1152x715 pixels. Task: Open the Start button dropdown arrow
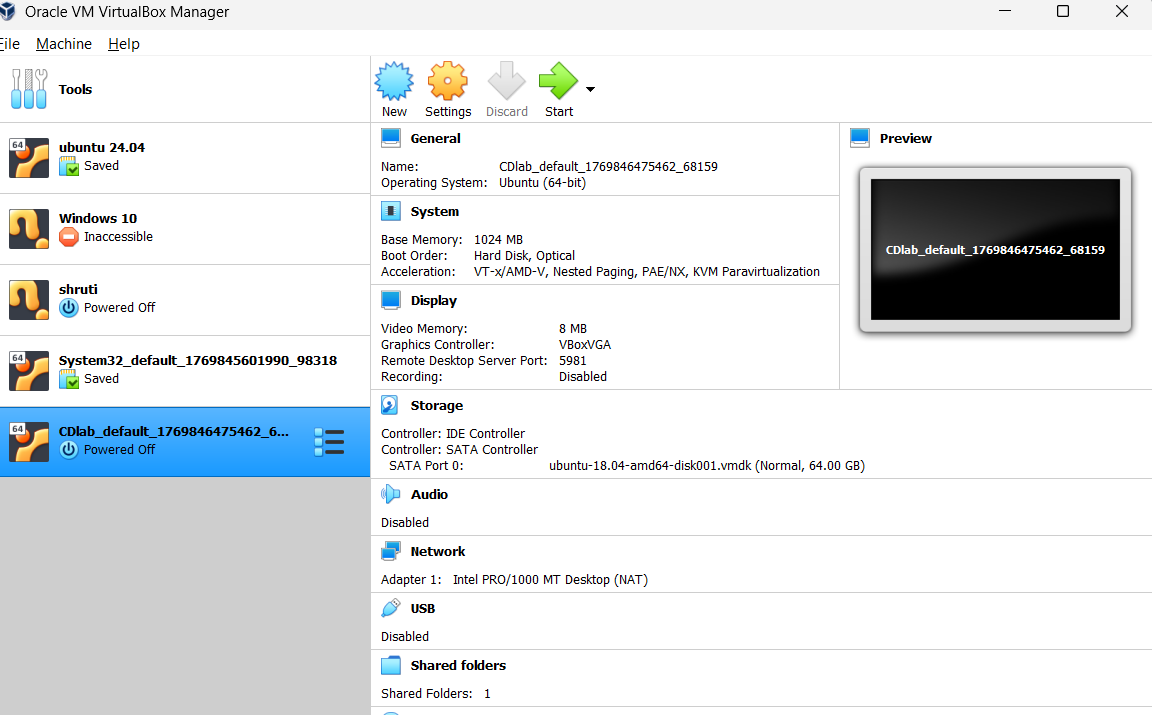coord(590,88)
